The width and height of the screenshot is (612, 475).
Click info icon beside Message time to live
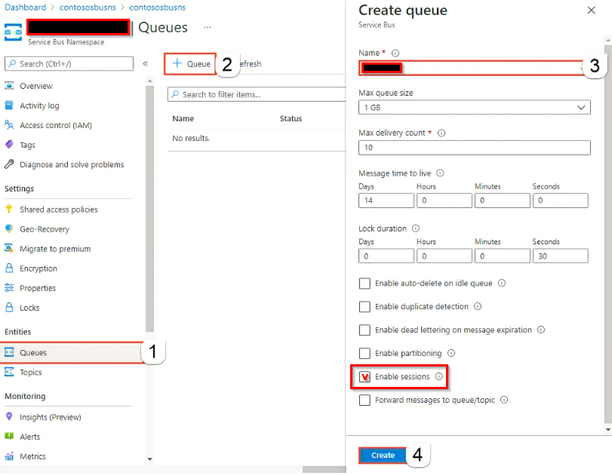pyautogui.click(x=440, y=173)
